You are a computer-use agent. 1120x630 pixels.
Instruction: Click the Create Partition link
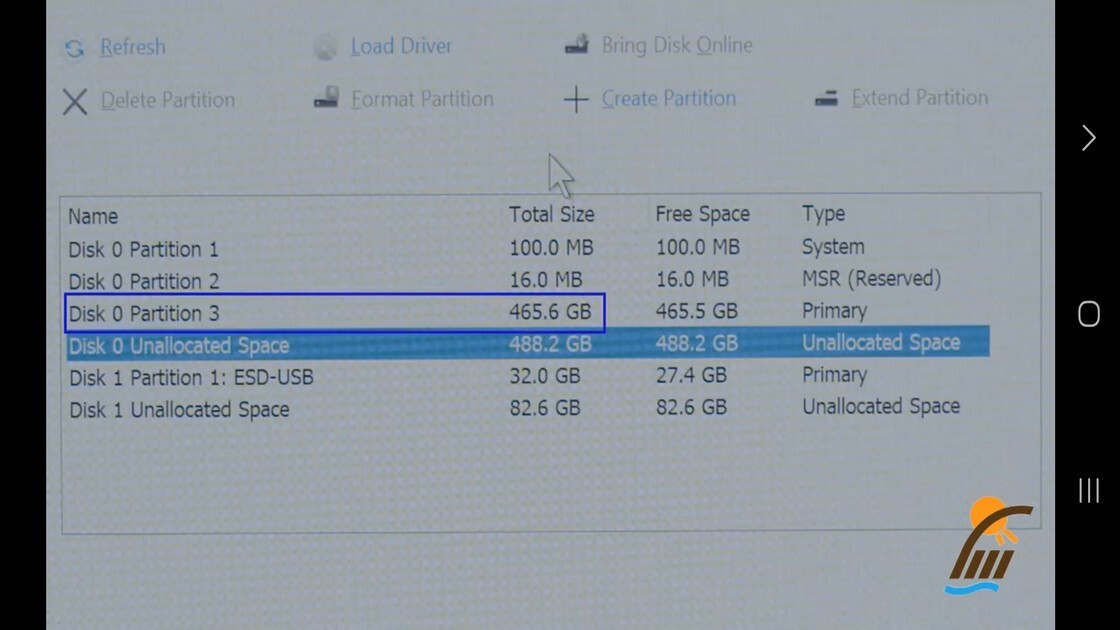669,98
